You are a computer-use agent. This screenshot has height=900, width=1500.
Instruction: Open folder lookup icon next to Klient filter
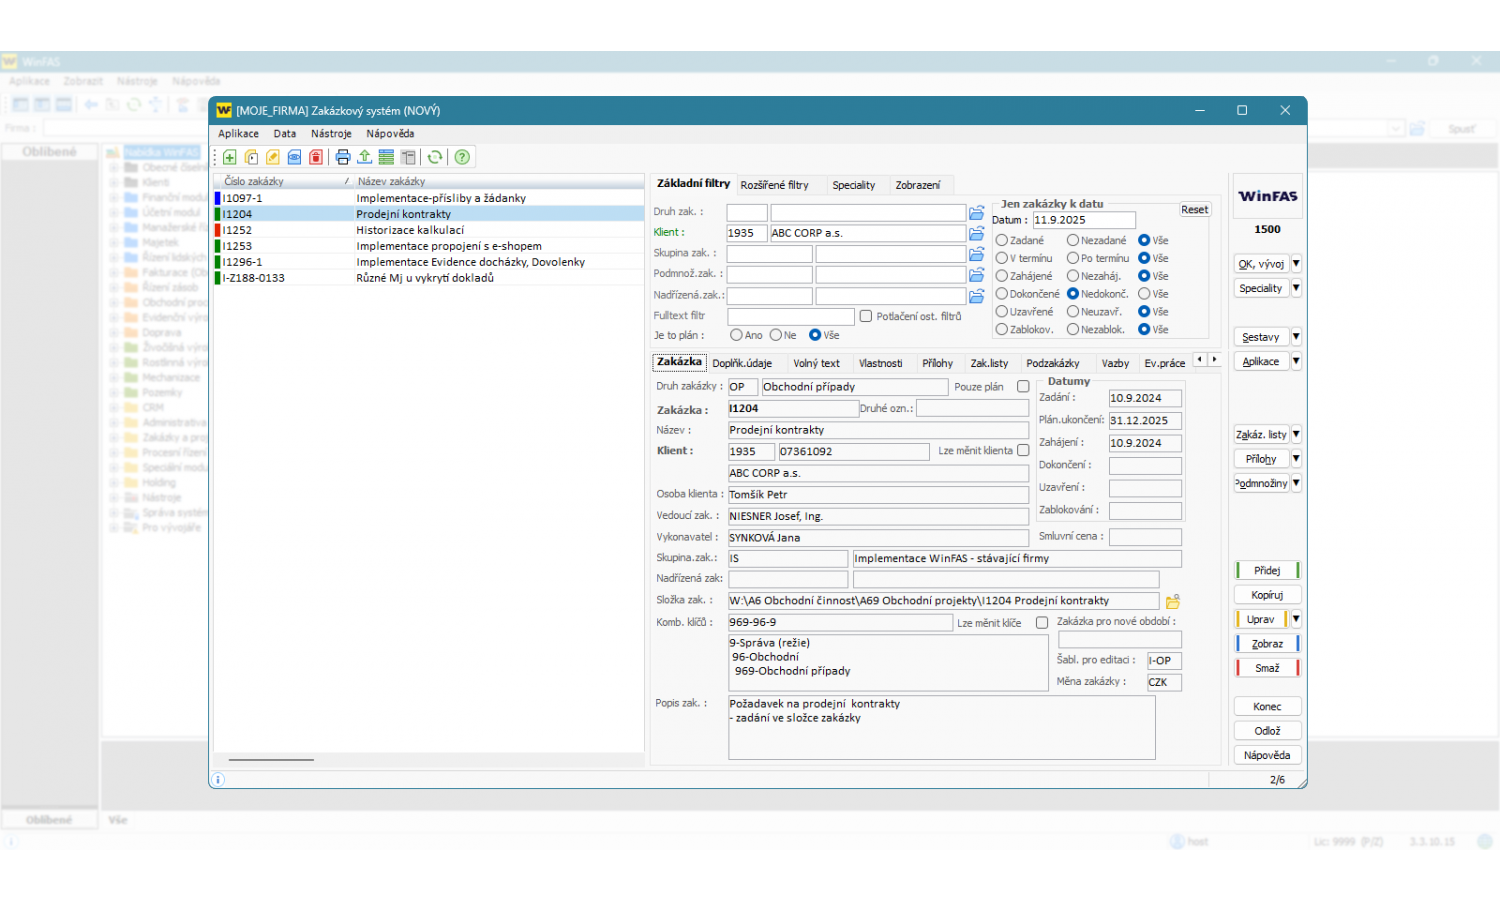[x=977, y=233]
